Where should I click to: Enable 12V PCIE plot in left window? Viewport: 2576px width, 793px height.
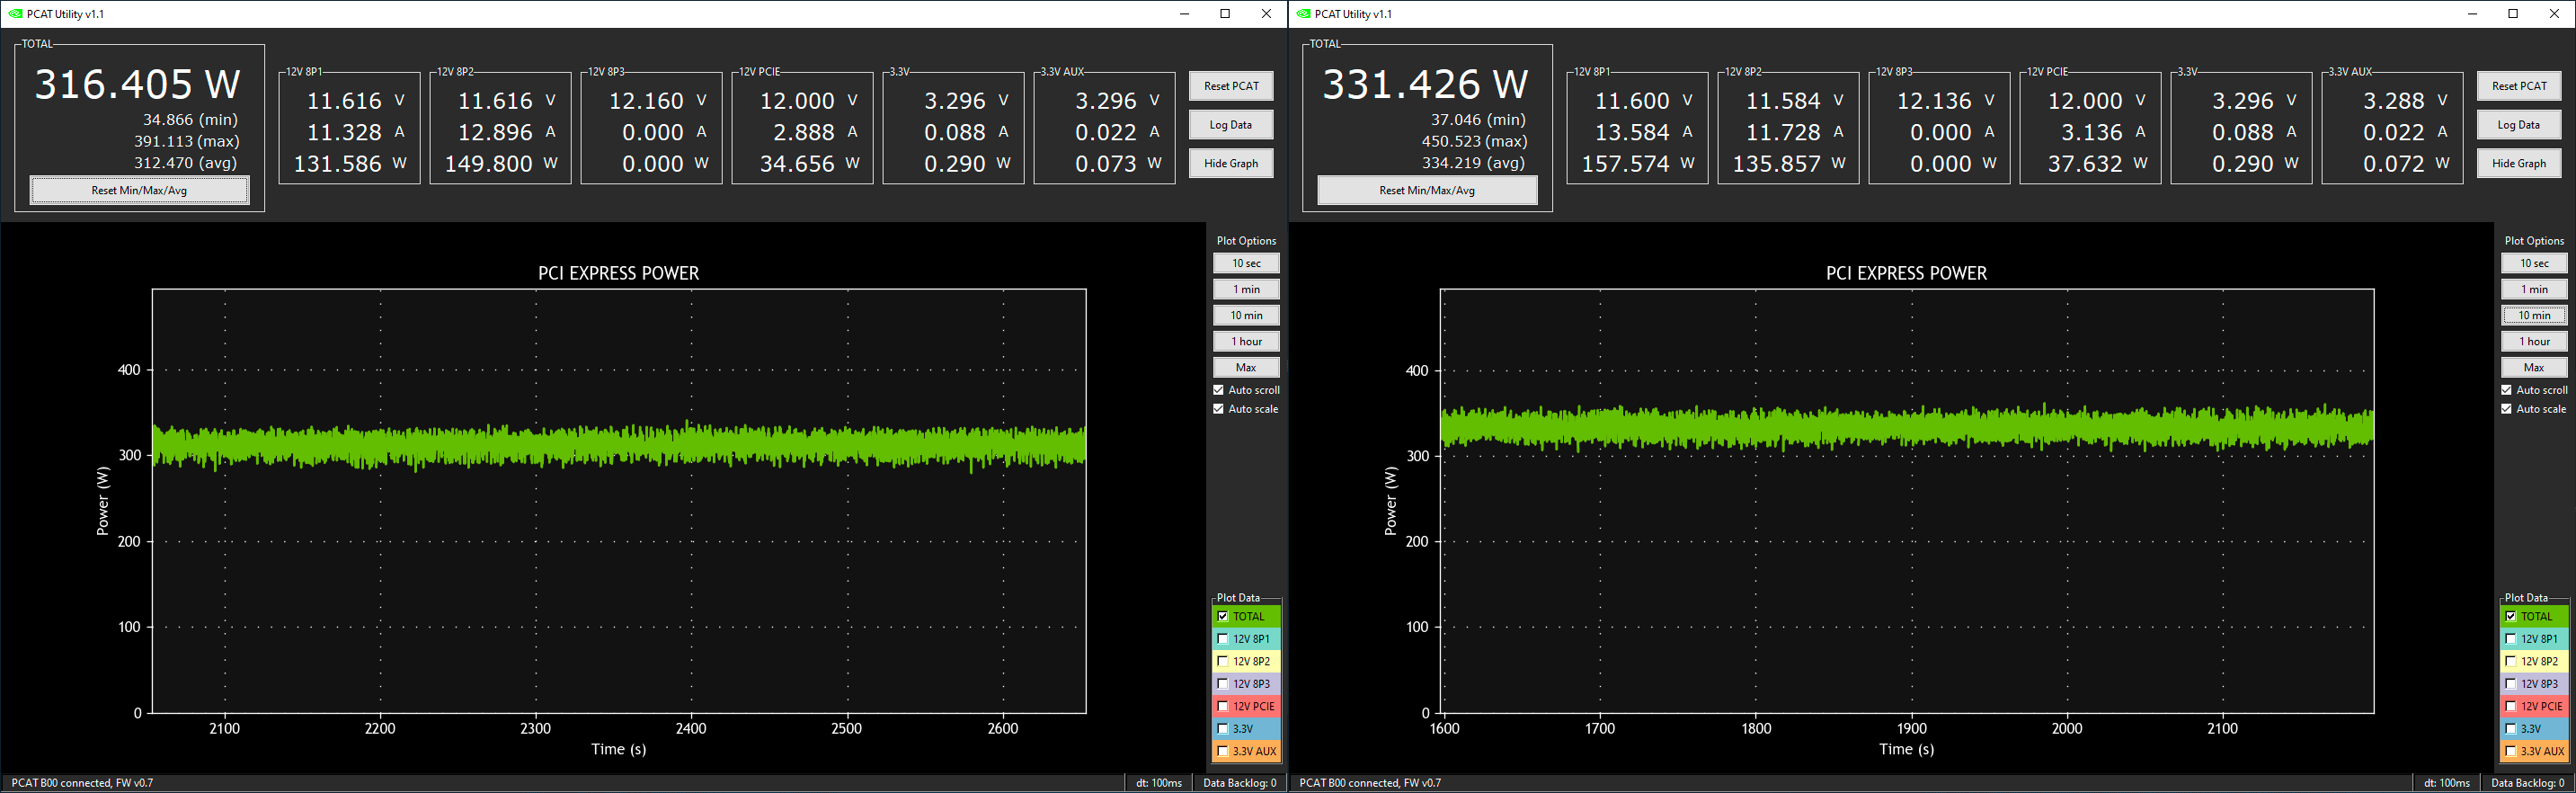pos(1223,706)
